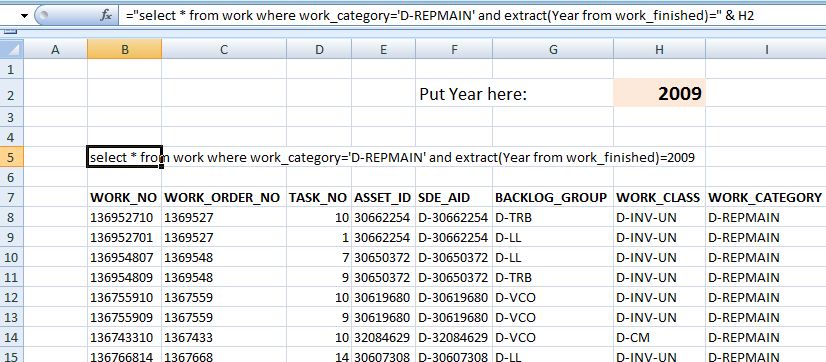This screenshot has width=826, height=362.
Task: Click the WORK_CLASS header cell
Action: (x=659, y=197)
